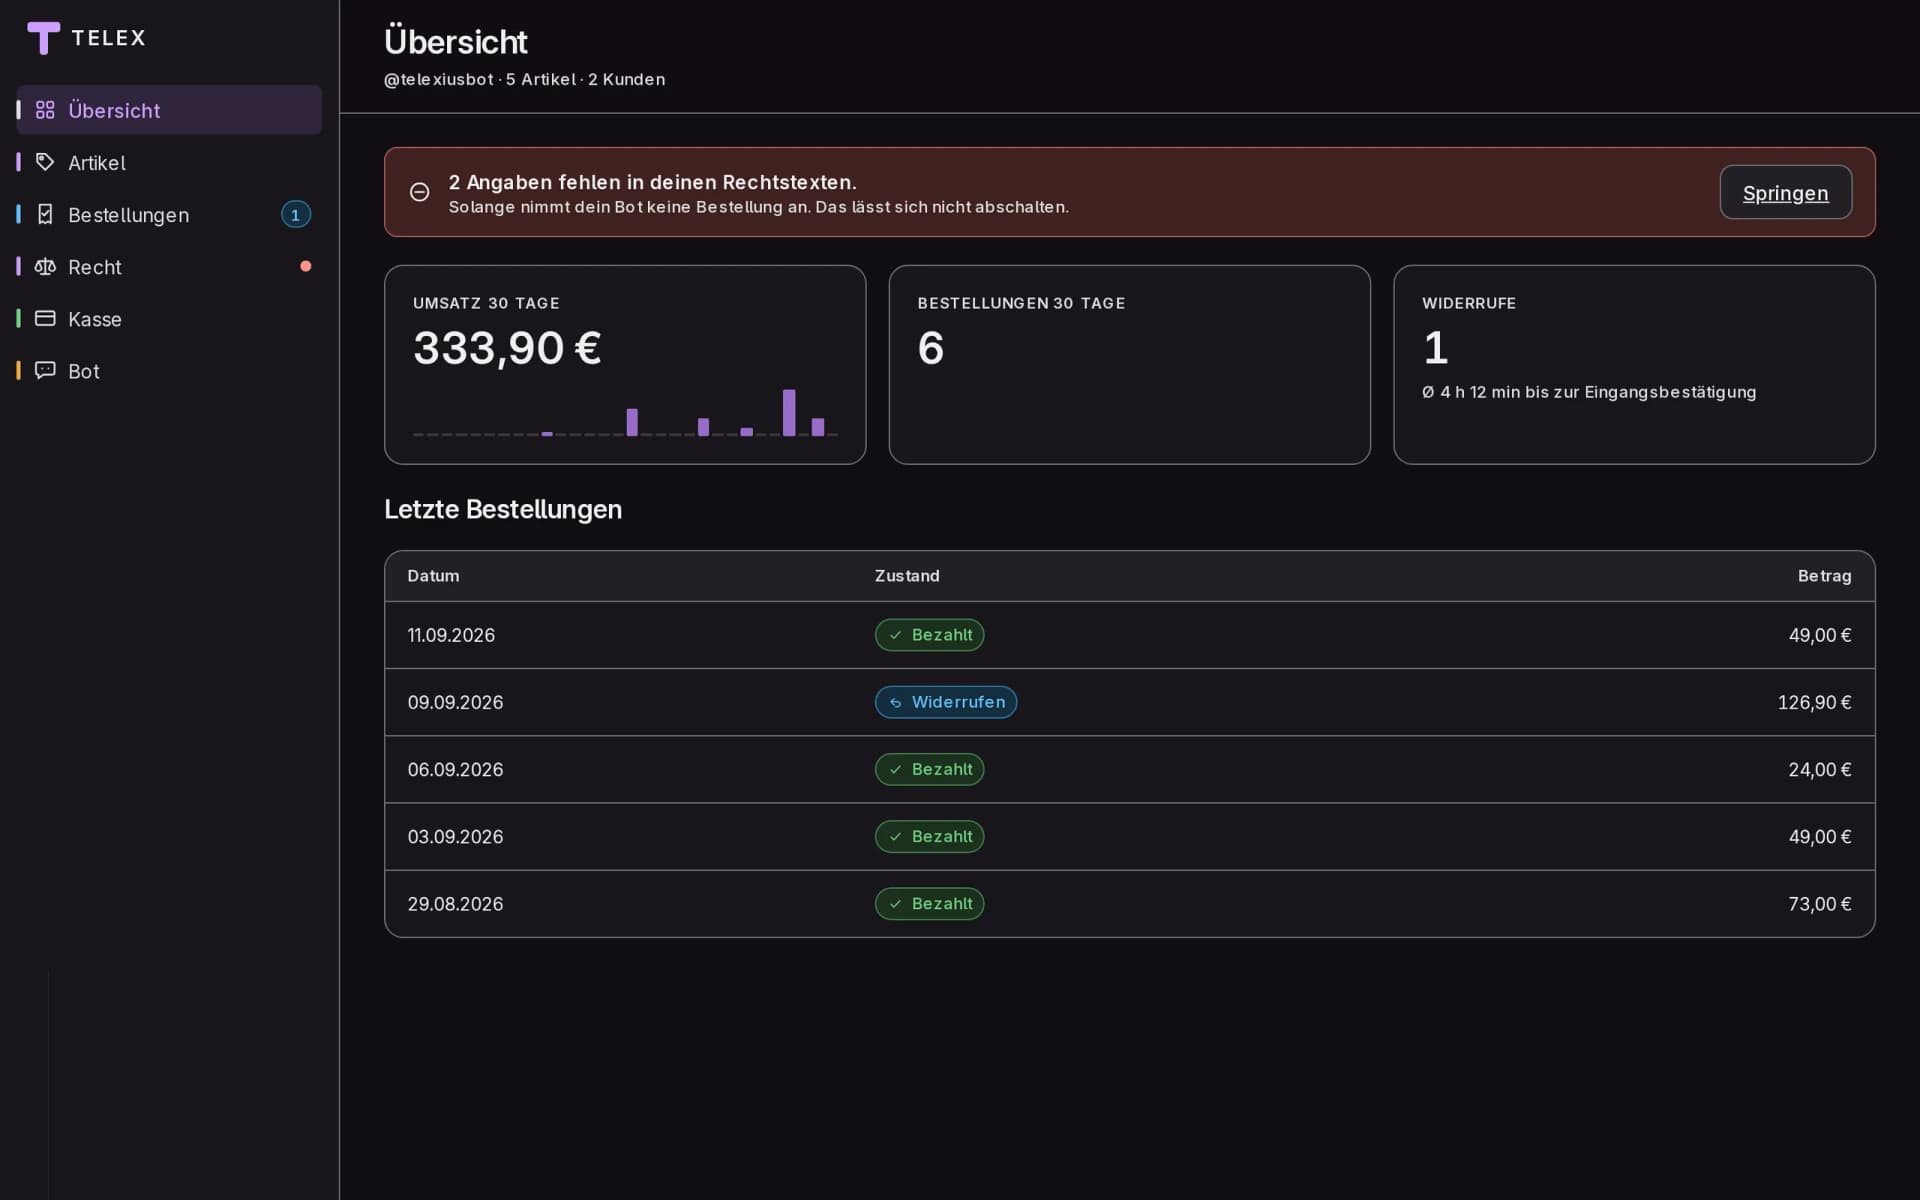
Task: Click the checkmark icon on 11.09.2026 Bezahlt
Action: (x=896, y=635)
